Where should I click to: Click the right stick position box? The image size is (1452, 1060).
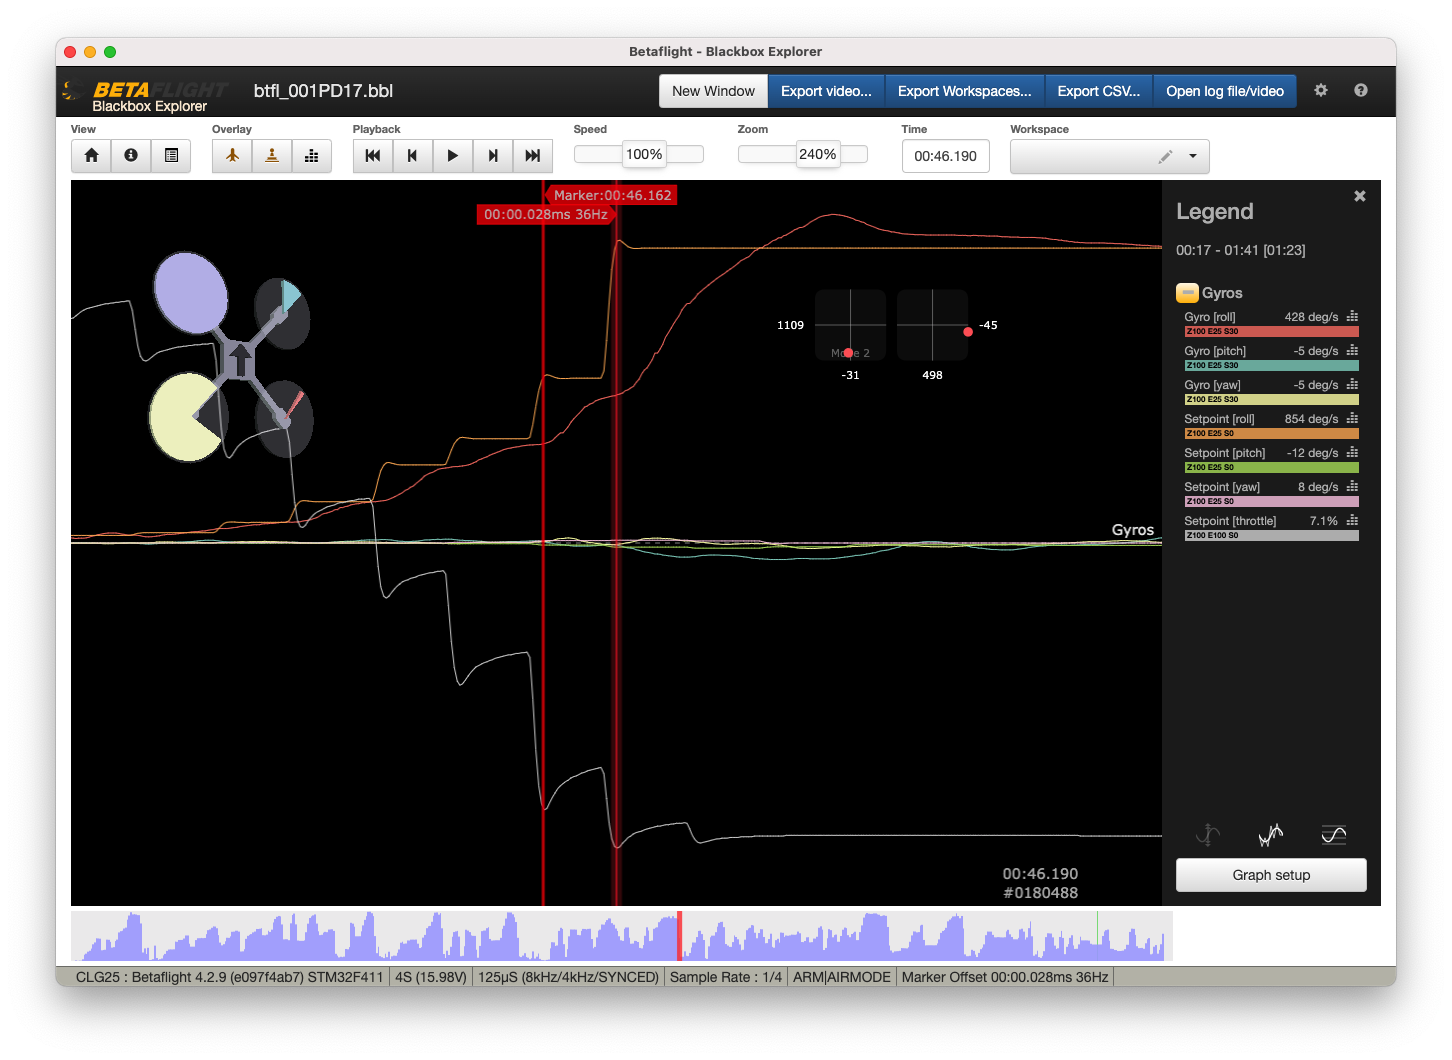932,325
